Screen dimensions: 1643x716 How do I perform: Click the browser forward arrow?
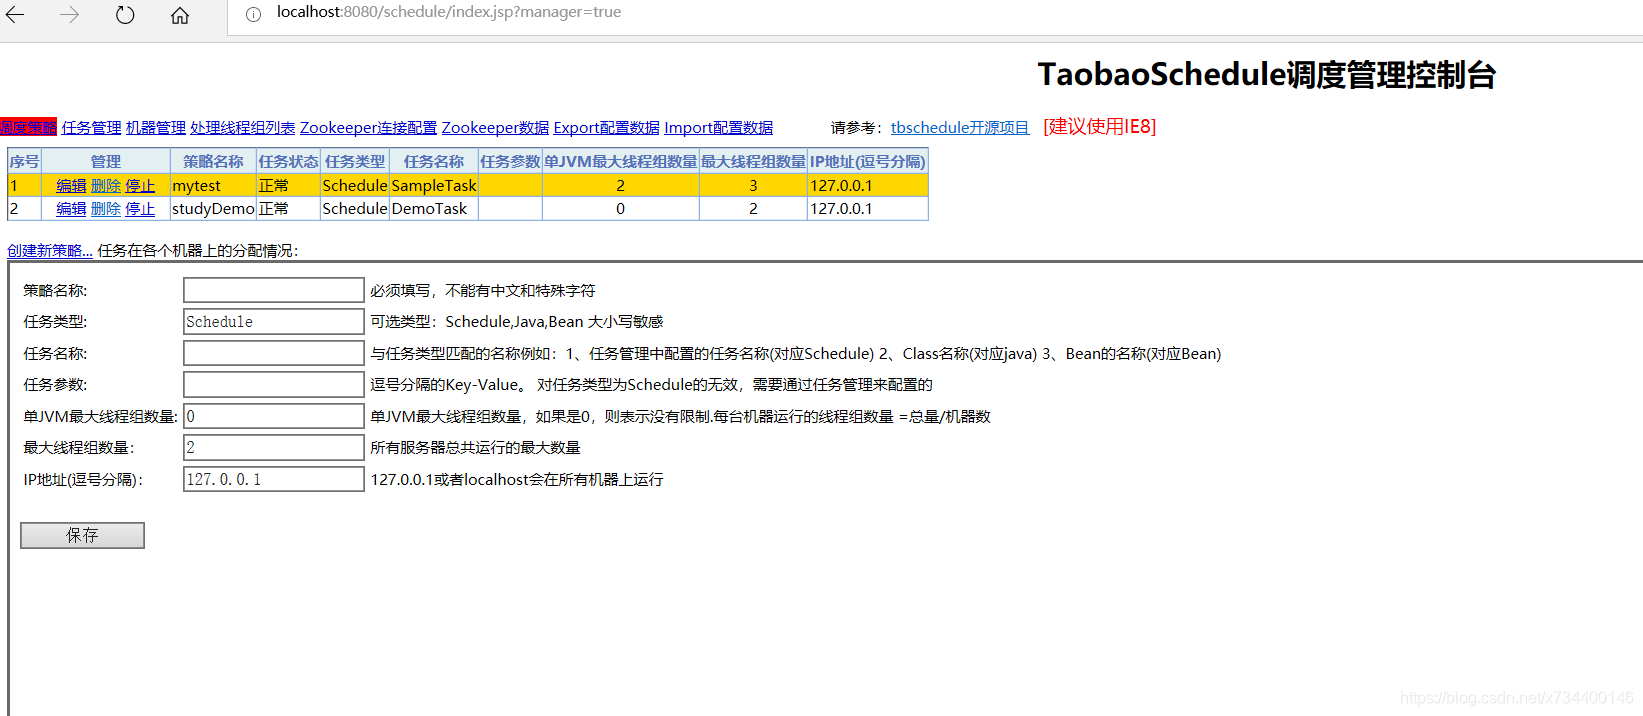(x=69, y=15)
